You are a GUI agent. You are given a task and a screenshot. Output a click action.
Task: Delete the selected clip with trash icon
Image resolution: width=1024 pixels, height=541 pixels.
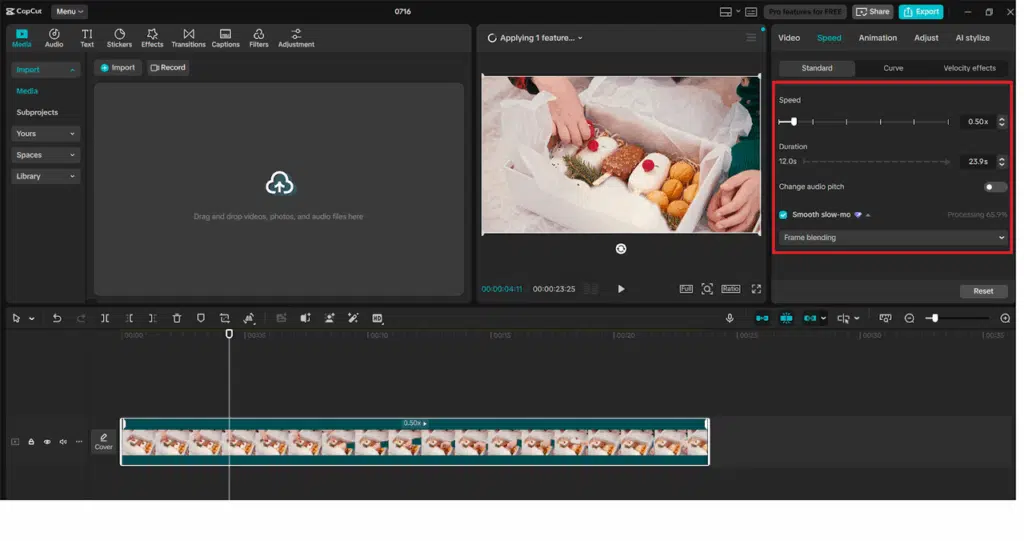point(177,318)
